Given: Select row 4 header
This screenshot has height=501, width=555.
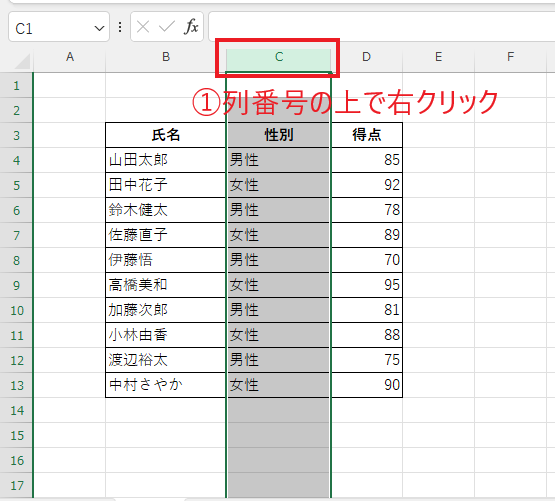Looking at the screenshot, I should tap(16, 160).
